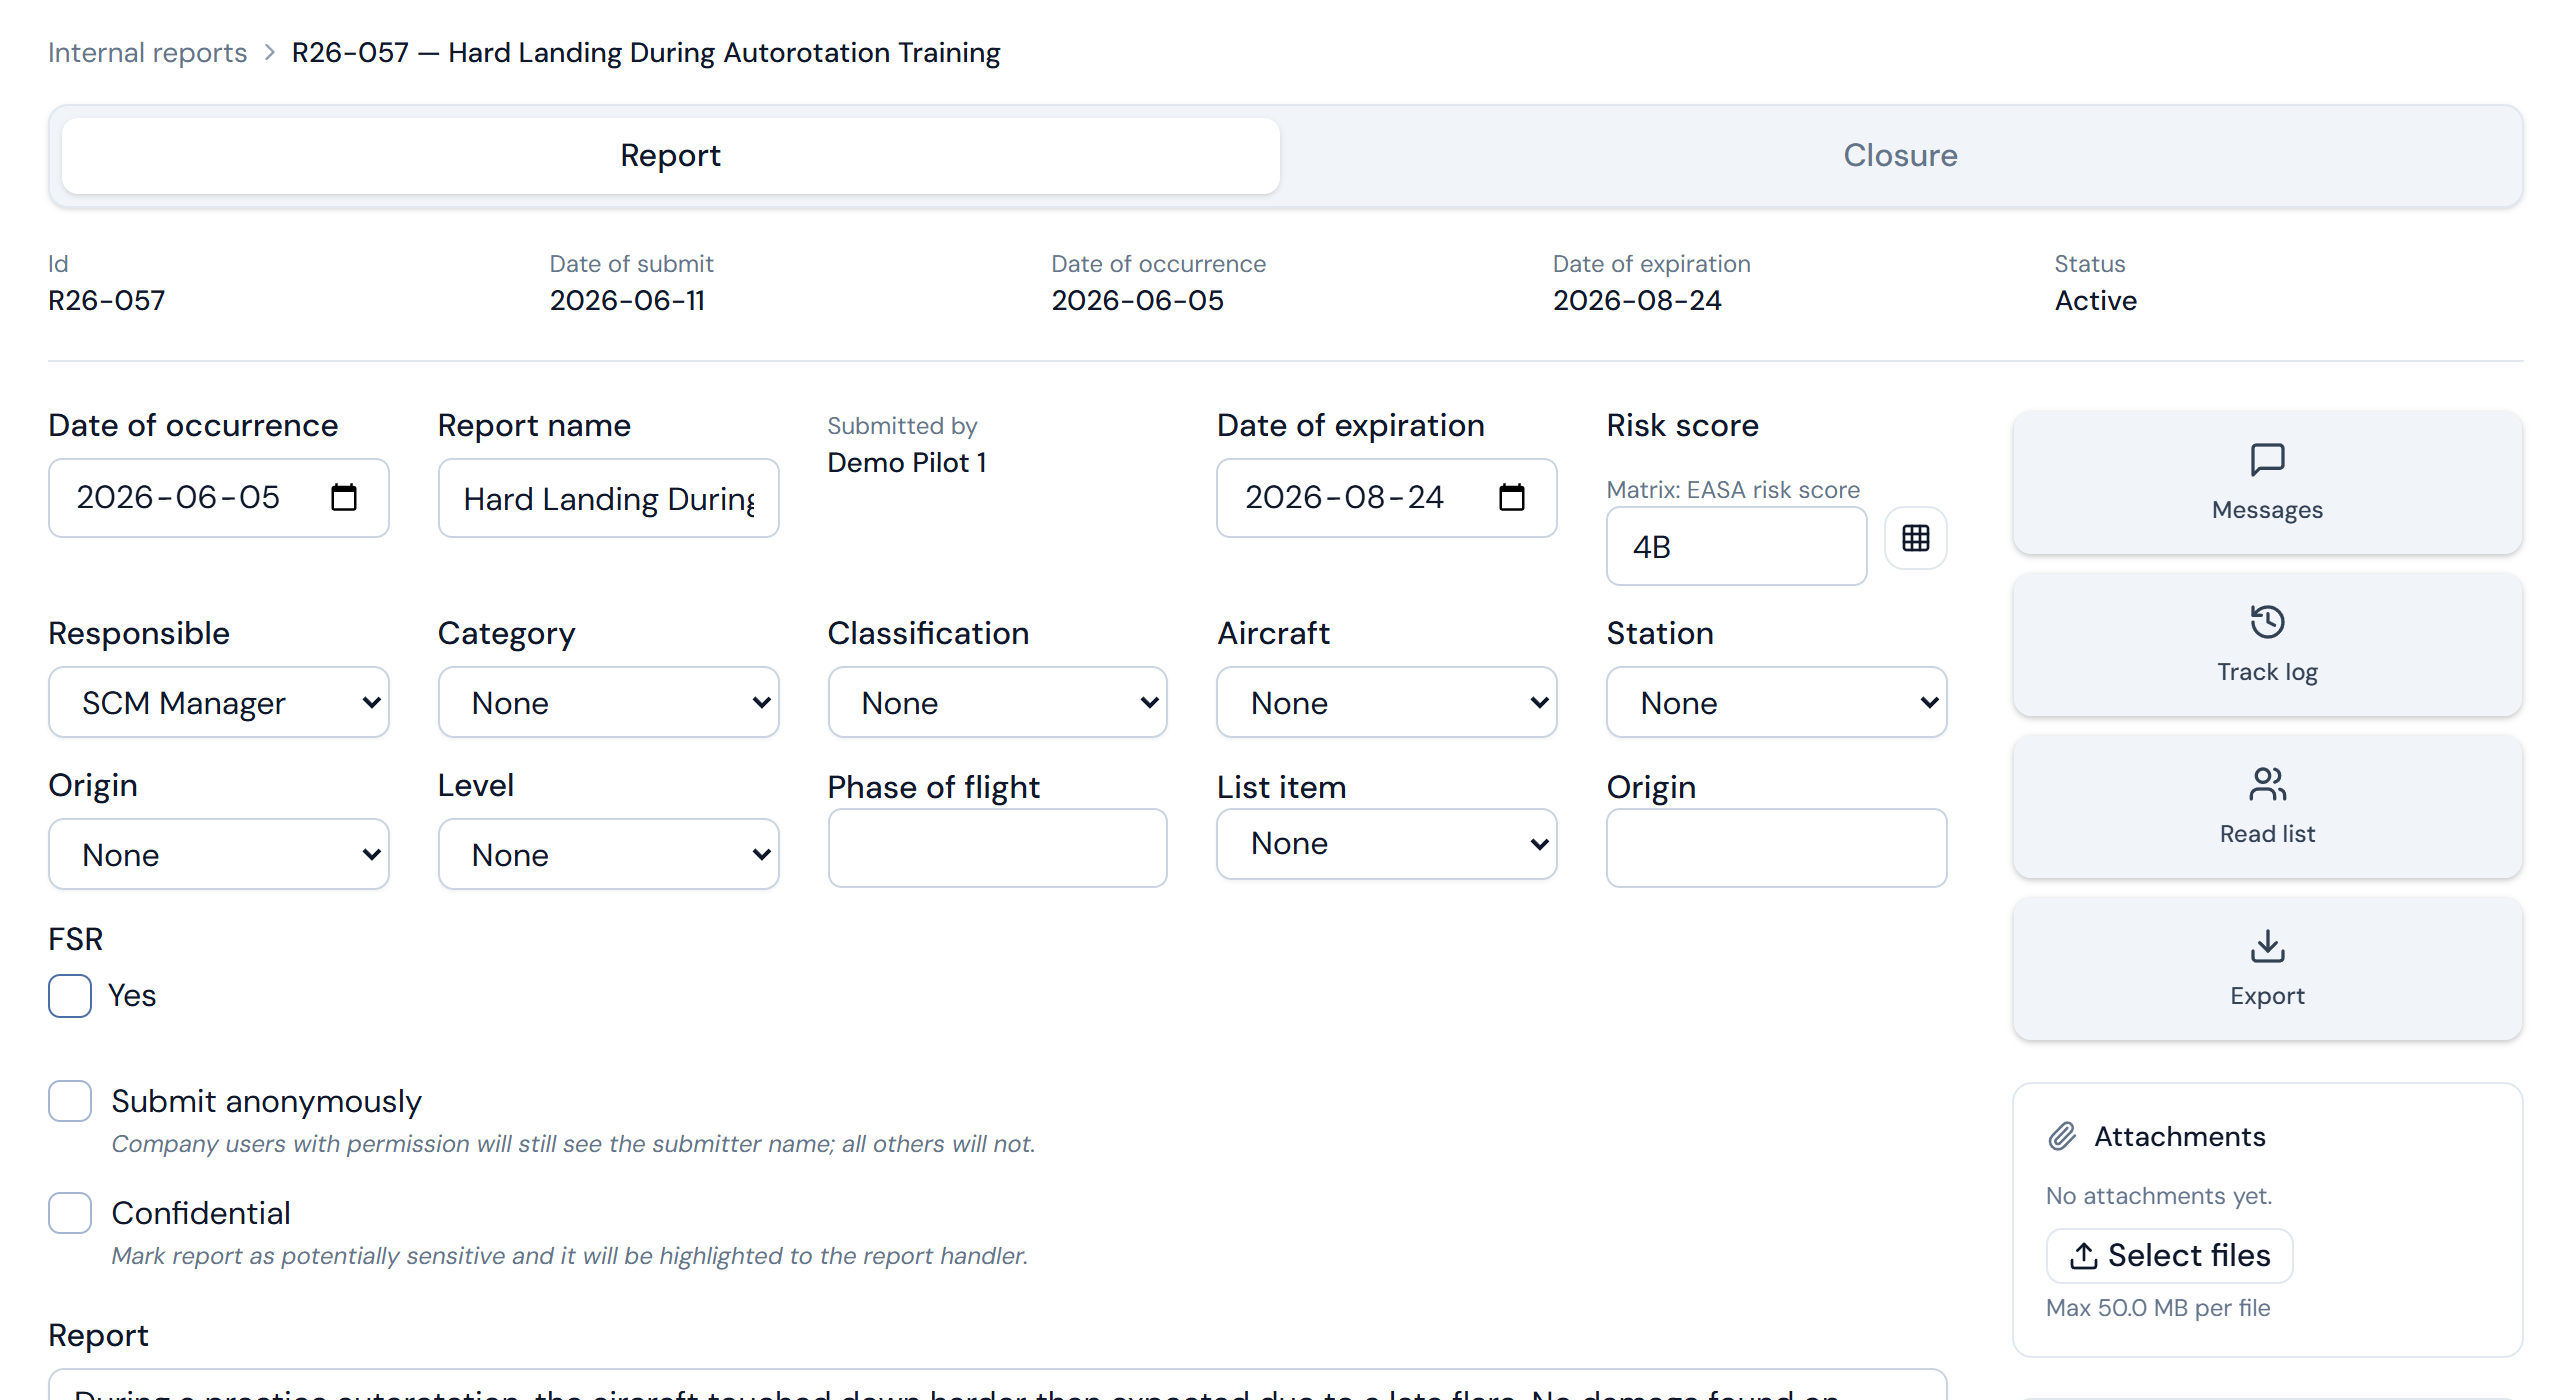The image size is (2568, 1400).
Task: Click the Date of occurrence input 2026-06-05
Action: coord(219,498)
